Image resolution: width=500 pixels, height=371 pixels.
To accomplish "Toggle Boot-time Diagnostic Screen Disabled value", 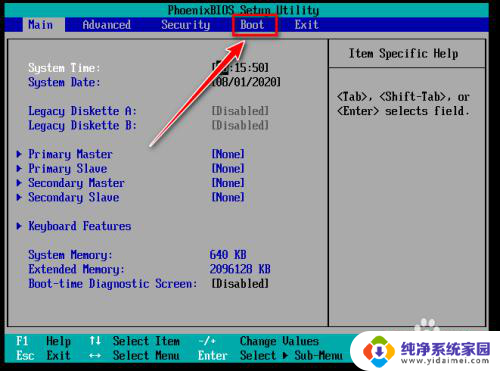I will pos(240,284).
